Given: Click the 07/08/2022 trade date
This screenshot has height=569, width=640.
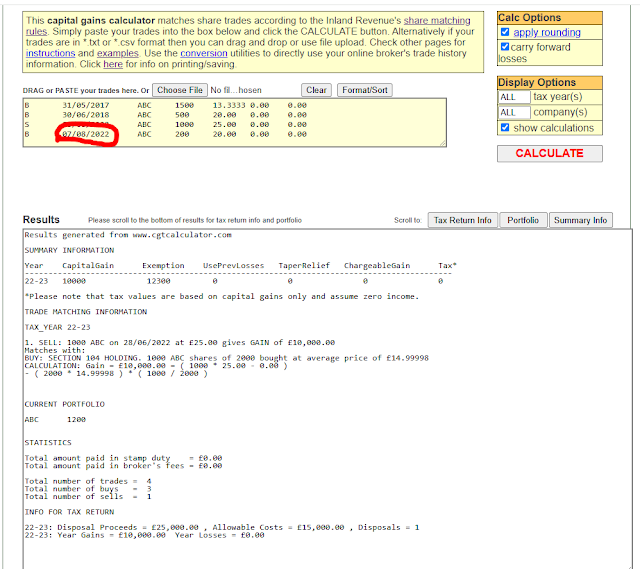Looking at the screenshot, I should 85,134.
